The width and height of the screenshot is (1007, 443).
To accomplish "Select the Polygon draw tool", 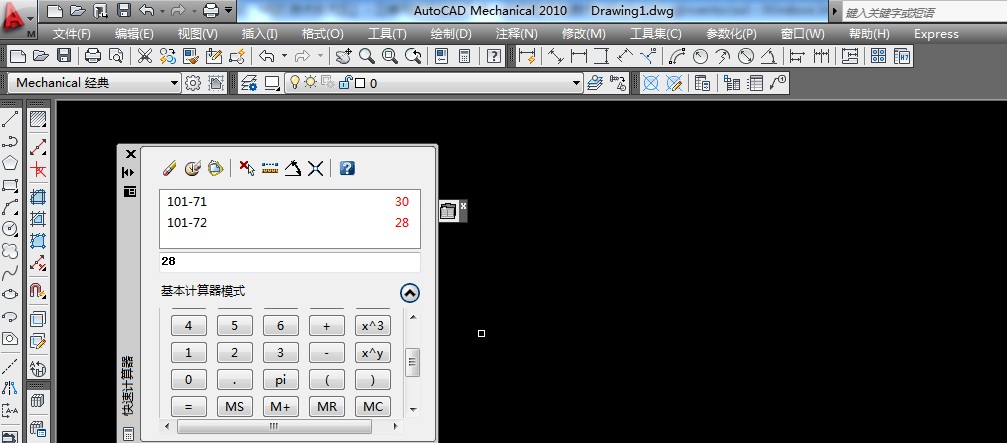I will [x=10, y=163].
